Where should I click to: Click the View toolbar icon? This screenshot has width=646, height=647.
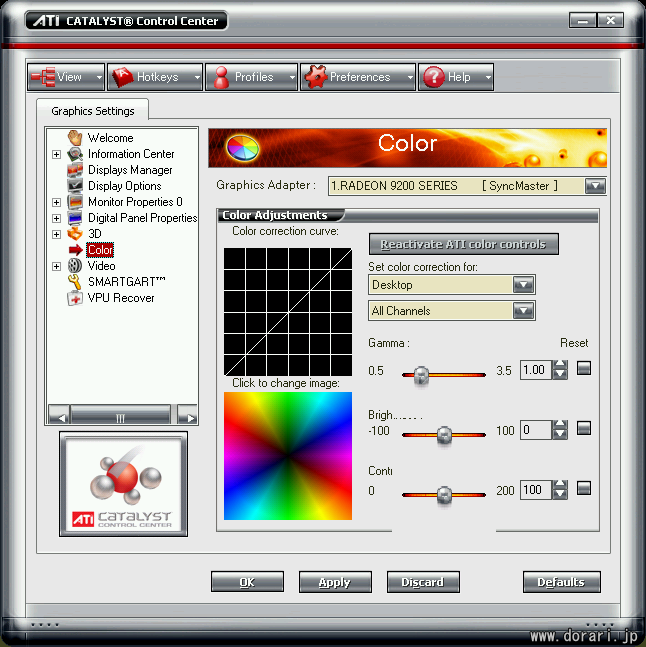coord(43,77)
